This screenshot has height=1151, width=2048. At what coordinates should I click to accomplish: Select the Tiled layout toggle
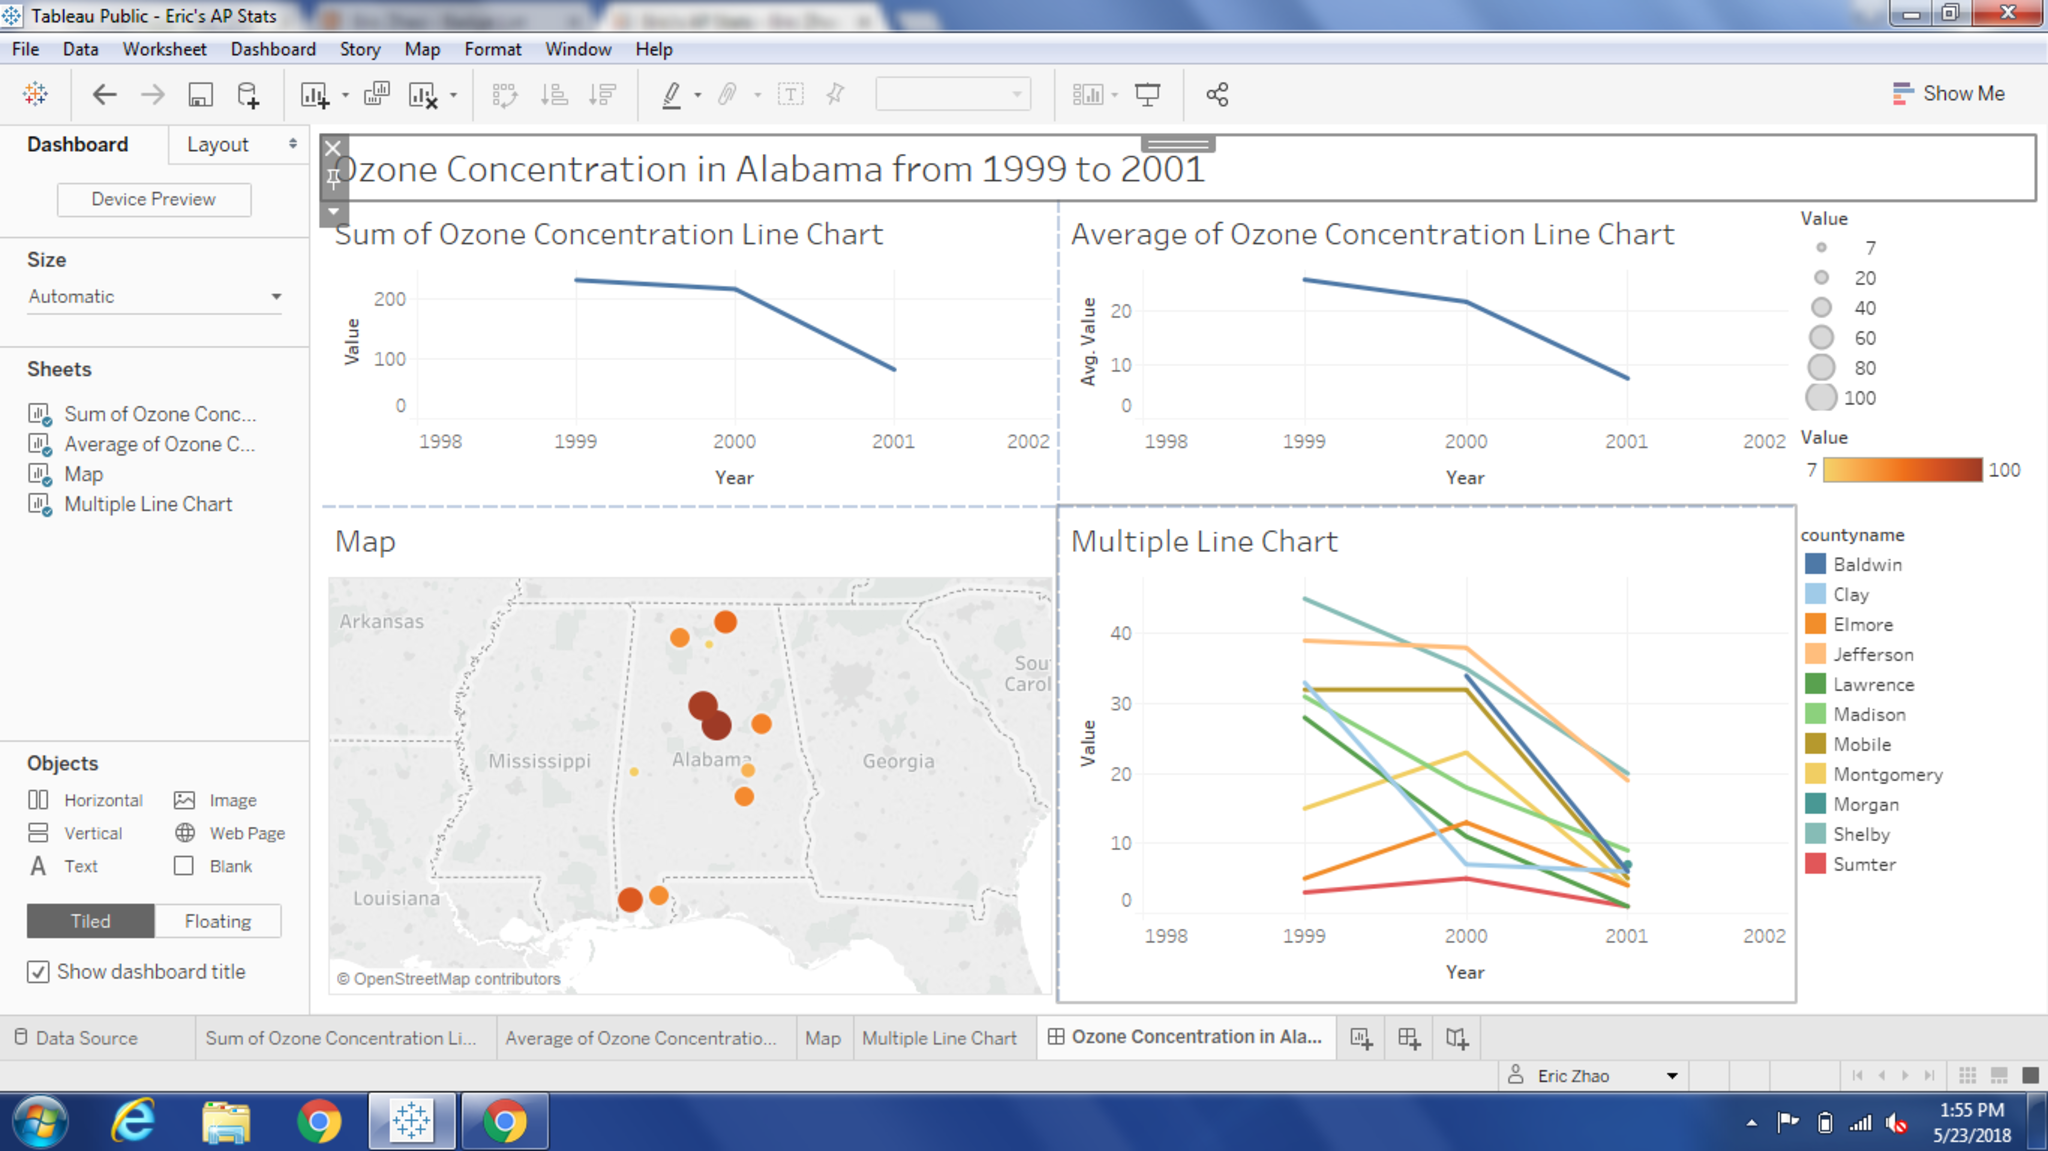[x=91, y=921]
